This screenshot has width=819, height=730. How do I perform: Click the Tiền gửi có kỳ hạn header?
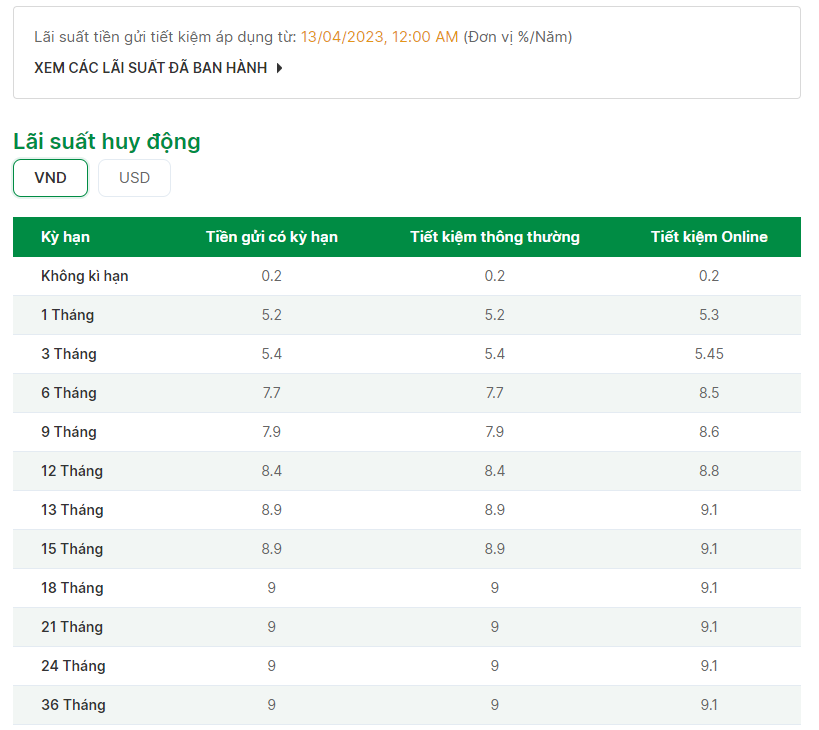click(271, 237)
